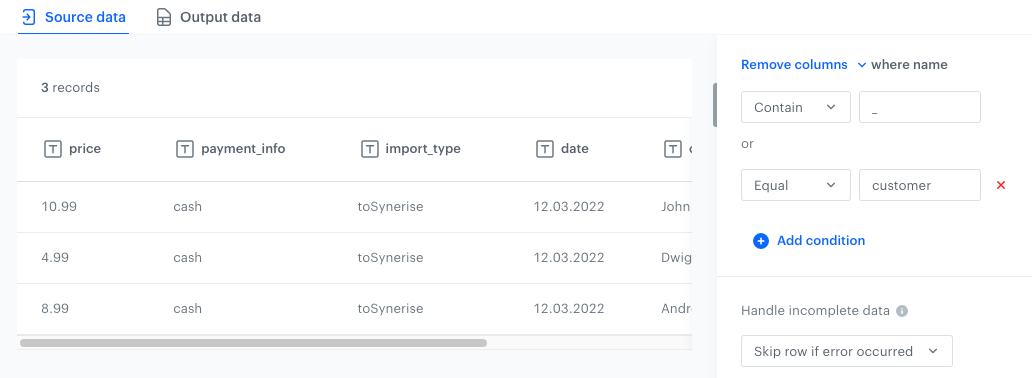Open the Remove columns action dropdown
Screen dimensions: 1032x378
pos(804,65)
